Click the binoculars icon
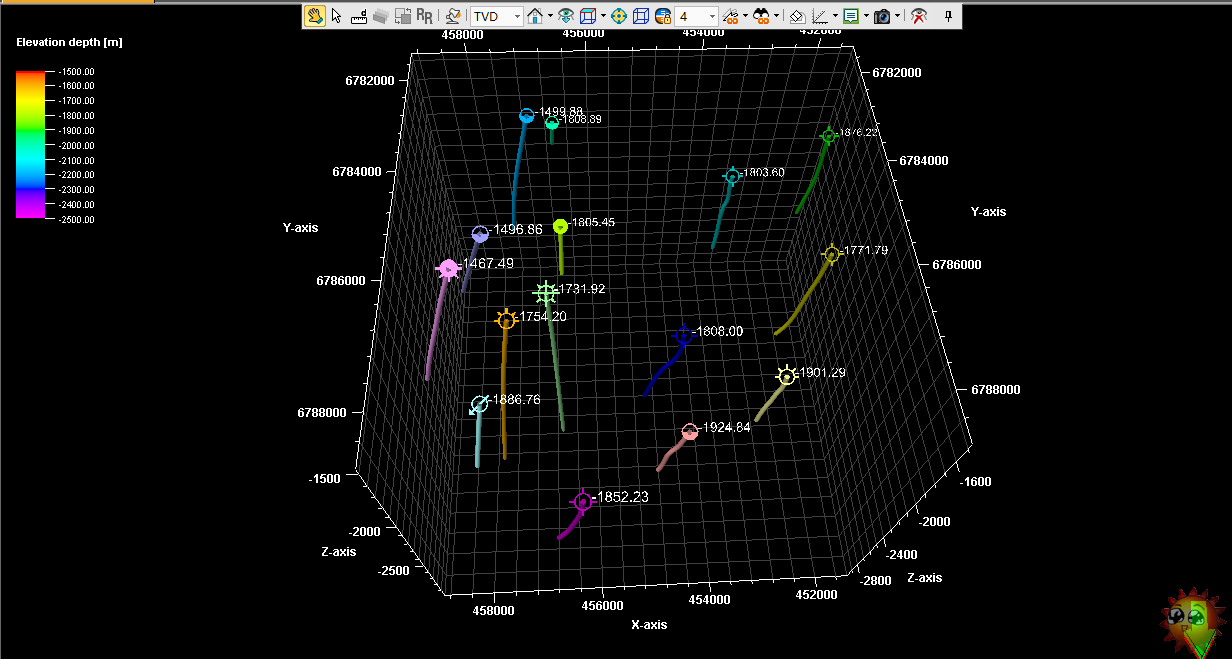Image resolution: width=1232 pixels, height=659 pixels. point(762,16)
